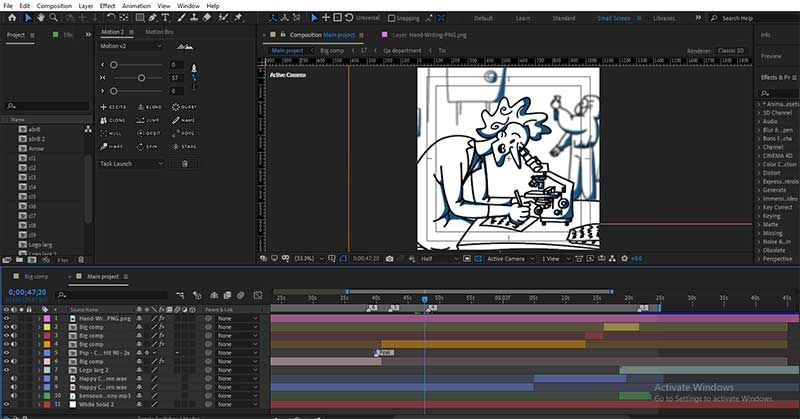Select the Small Screen workspace
This screenshot has height=419, width=800.
click(x=613, y=18)
